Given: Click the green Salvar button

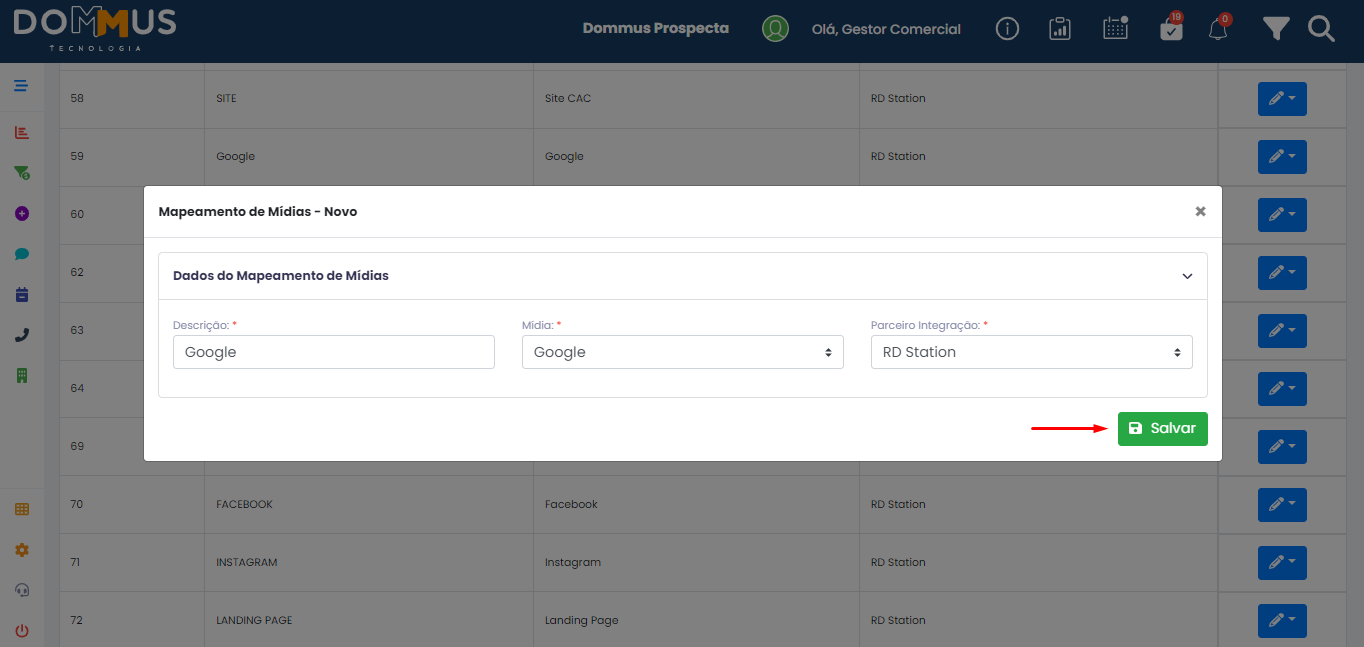Looking at the screenshot, I should [x=1162, y=429].
